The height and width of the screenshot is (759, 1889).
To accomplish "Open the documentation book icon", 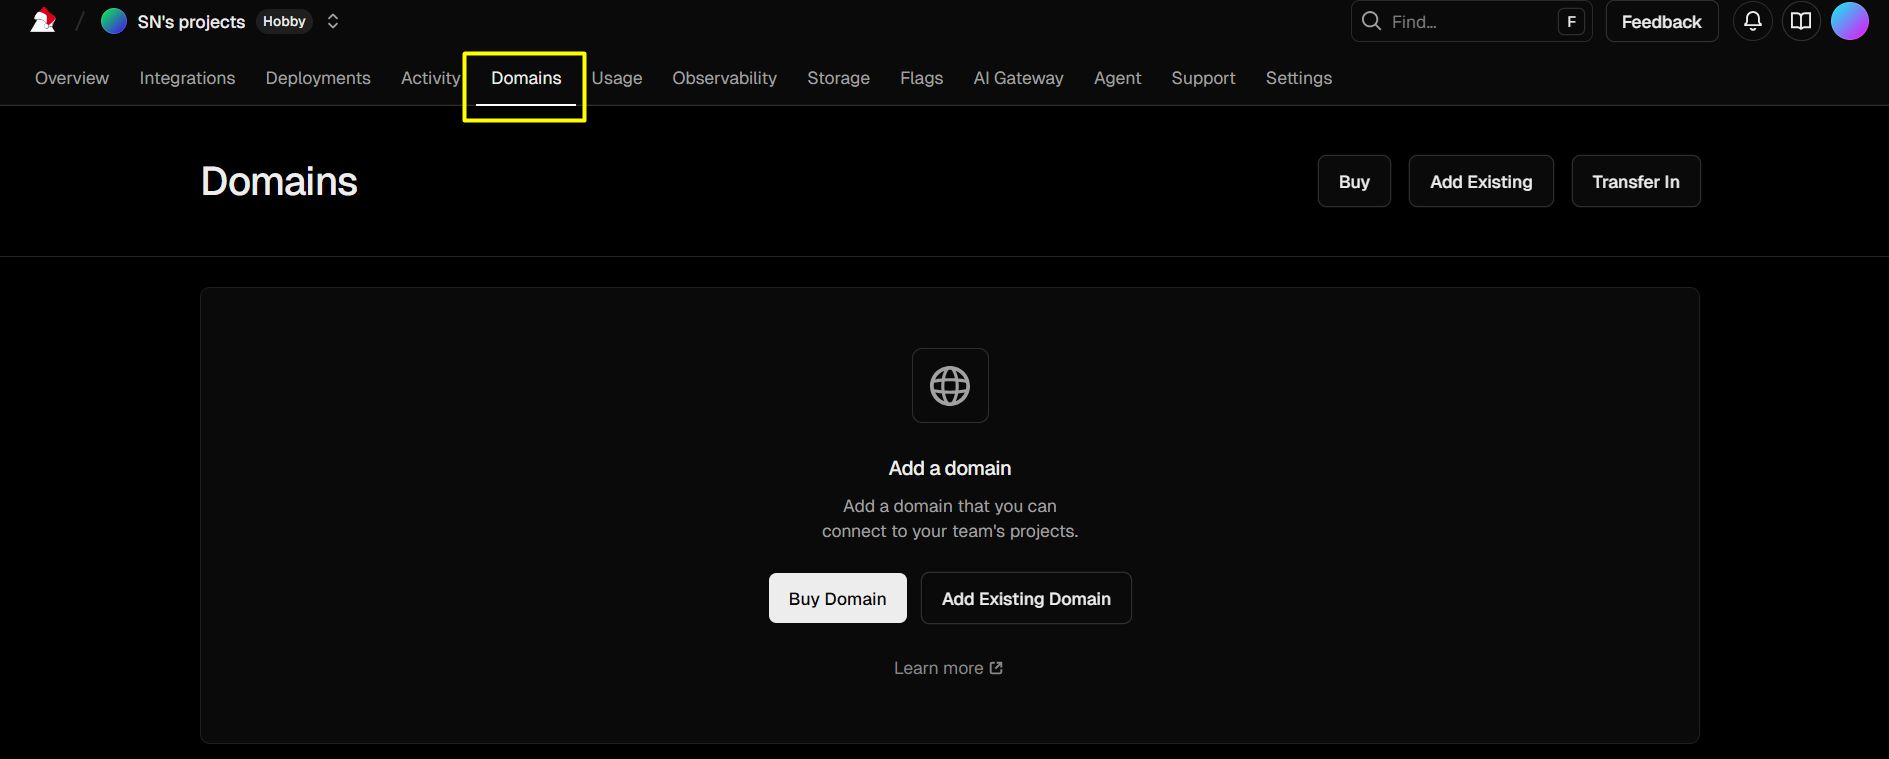I will (1801, 21).
